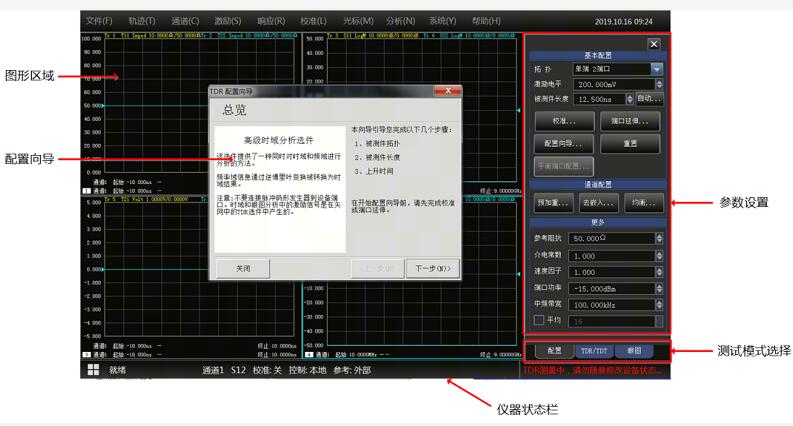Click the 介电常数 1.000 field
The width and height of the screenshot is (793, 426).
(612, 256)
